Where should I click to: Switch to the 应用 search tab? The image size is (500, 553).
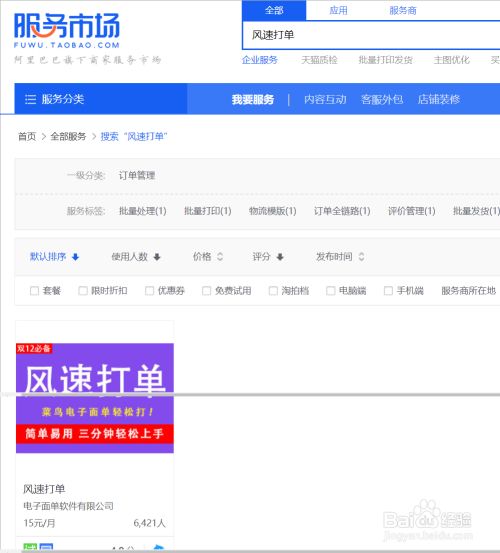339,10
